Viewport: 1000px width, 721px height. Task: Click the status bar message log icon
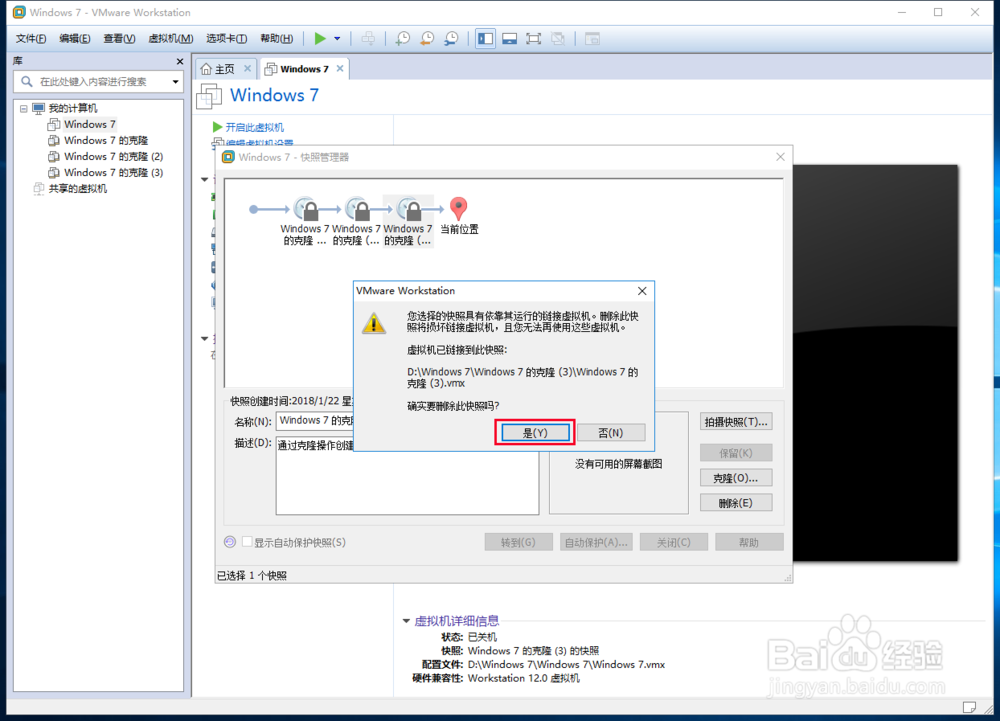[969, 707]
